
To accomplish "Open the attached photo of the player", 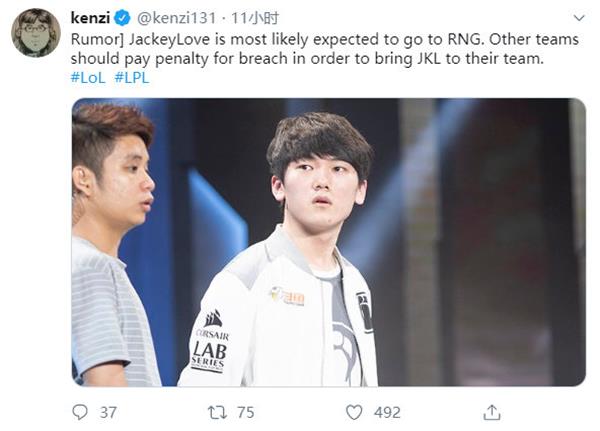I will click(x=329, y=242).
